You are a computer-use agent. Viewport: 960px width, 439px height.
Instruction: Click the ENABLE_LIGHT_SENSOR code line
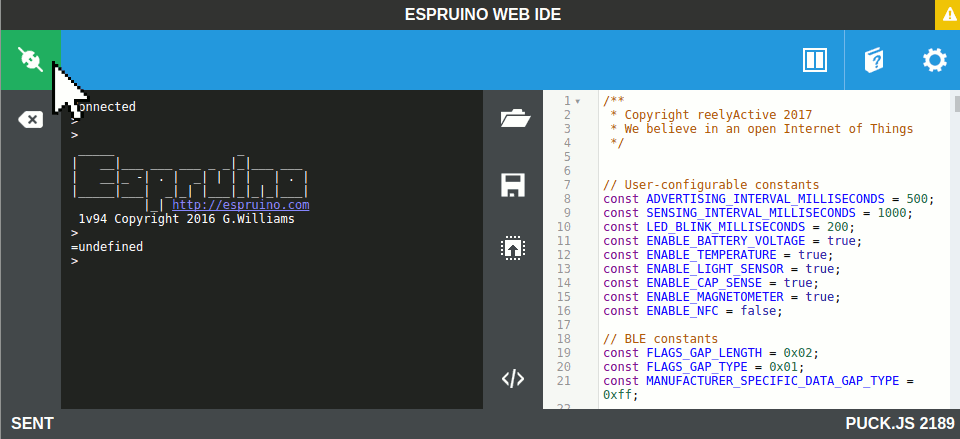722,269
